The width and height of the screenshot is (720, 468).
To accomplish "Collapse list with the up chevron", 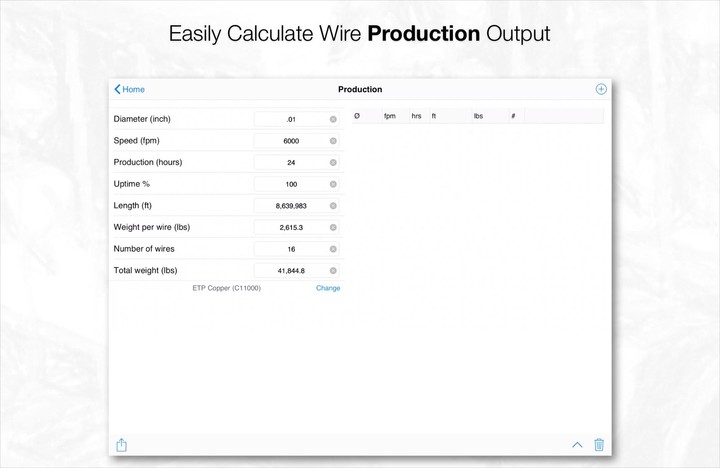I will 577,445.
